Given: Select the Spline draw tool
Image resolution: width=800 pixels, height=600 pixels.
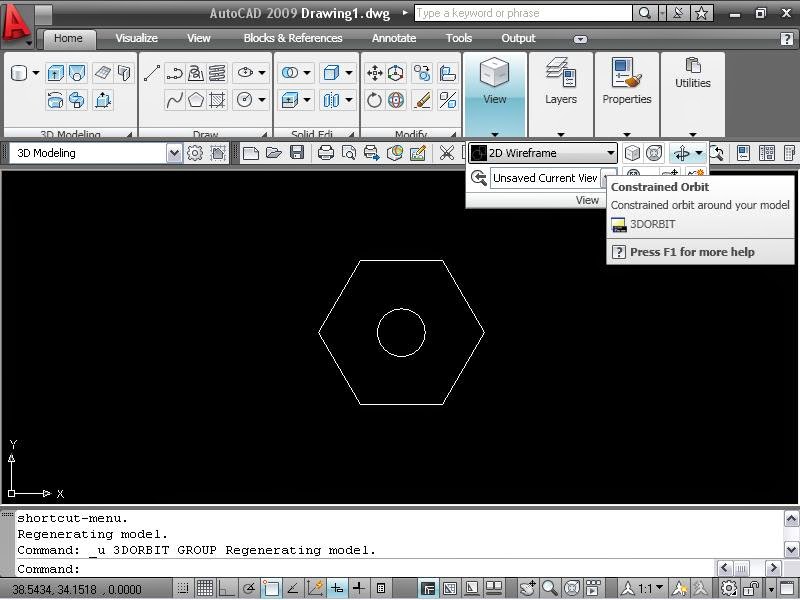Looking at the screenshot, I should click(x=174, y=100).
